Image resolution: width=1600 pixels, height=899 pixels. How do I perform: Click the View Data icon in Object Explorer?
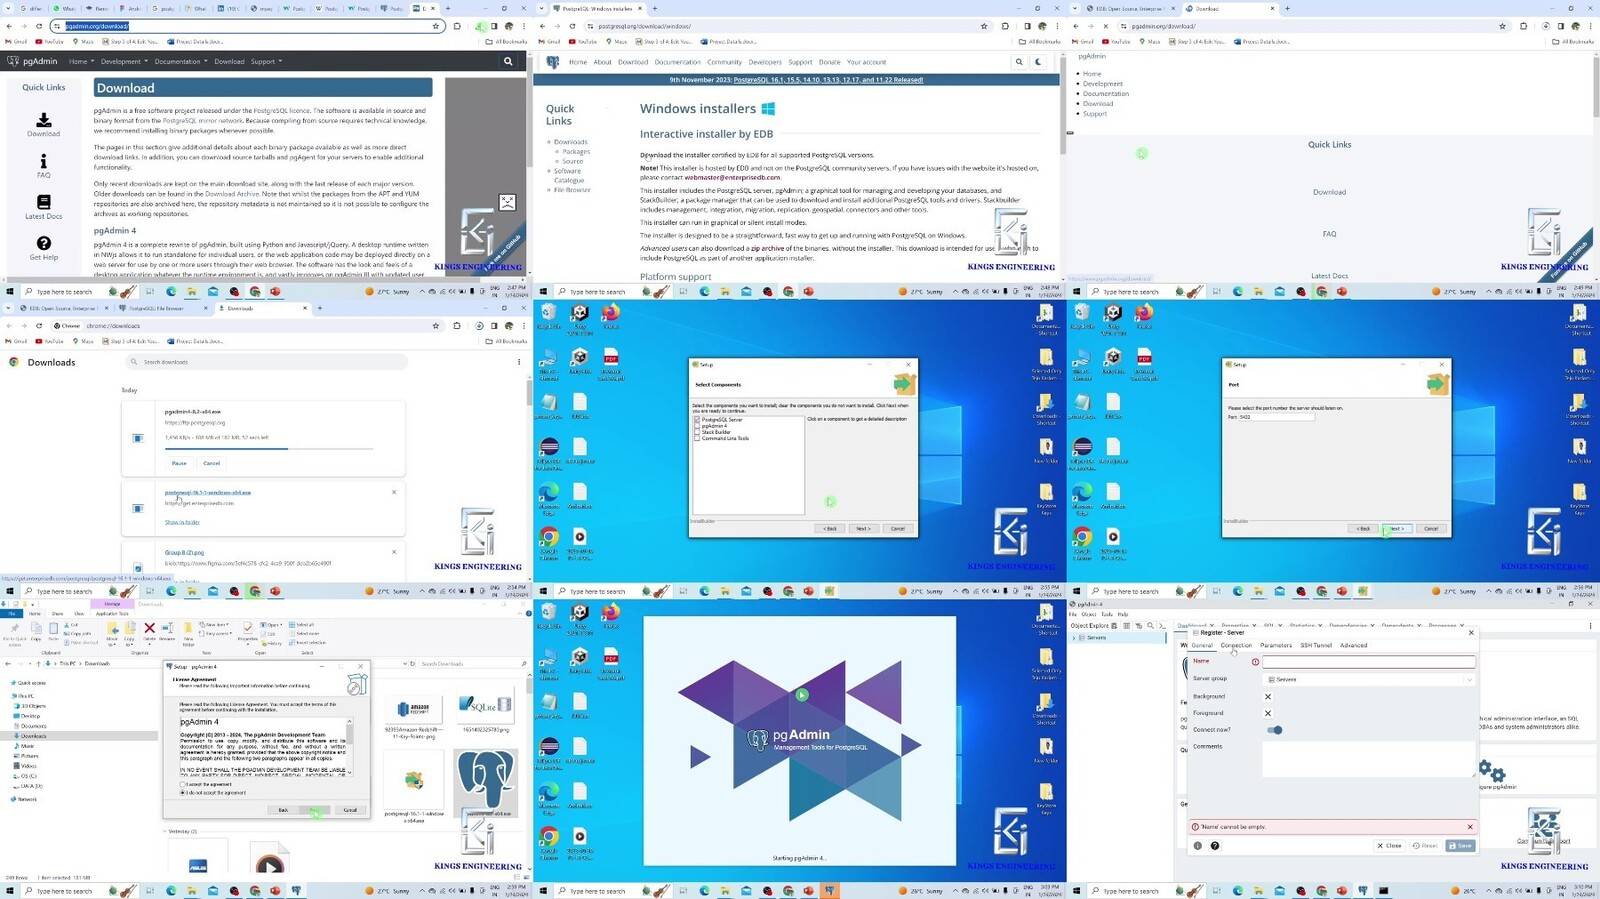[1127, 626]
